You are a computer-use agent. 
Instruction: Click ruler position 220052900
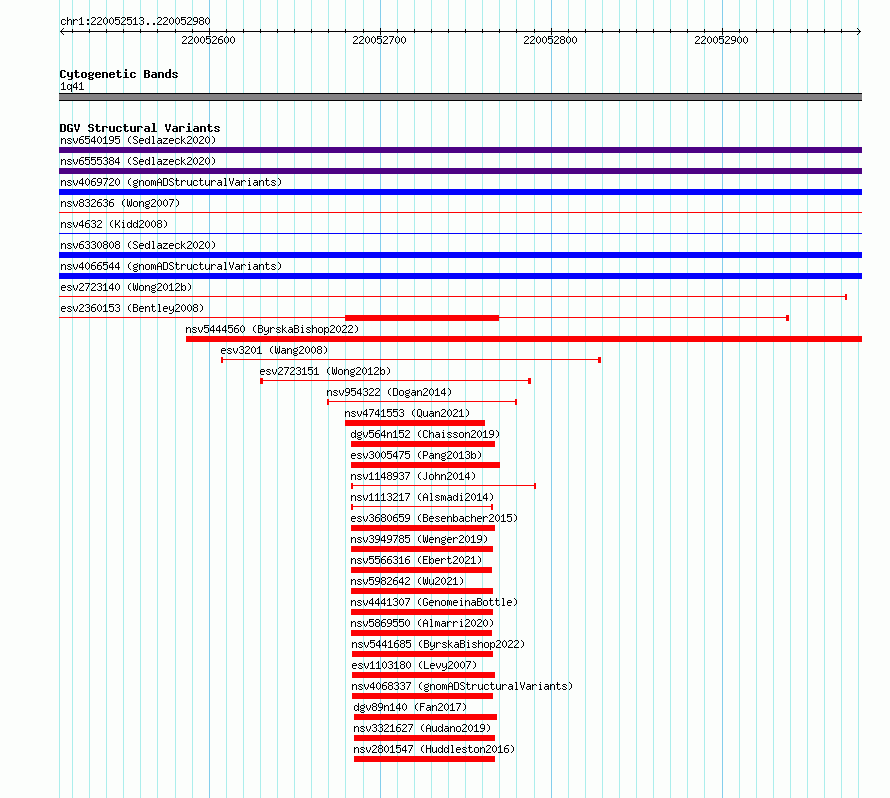click(x=721, y=40)
